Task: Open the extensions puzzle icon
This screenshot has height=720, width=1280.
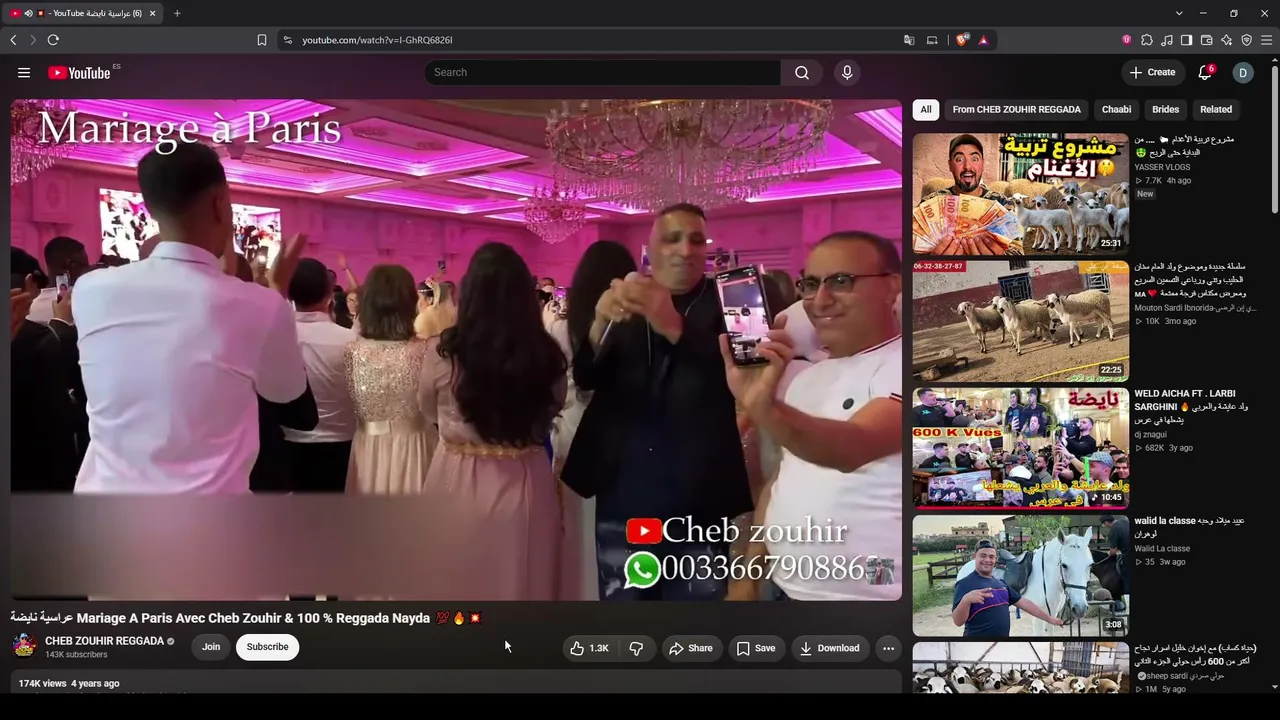Action: 1147,40
